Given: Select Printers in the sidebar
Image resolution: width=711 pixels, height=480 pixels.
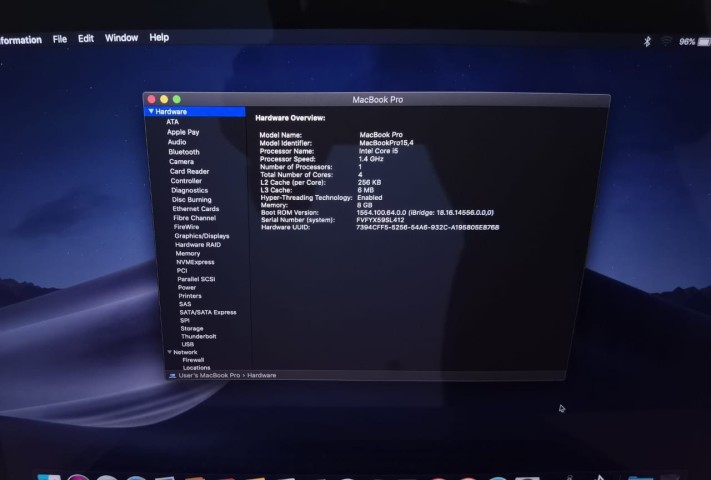Looking at the screenshot, I should 190,296.
